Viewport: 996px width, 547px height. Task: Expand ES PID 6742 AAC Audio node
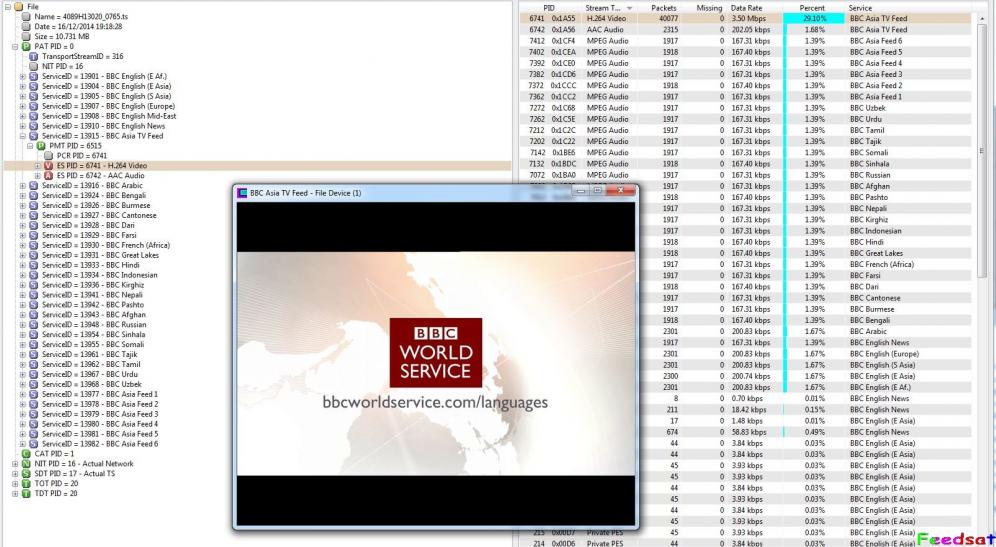click(37, 175)
